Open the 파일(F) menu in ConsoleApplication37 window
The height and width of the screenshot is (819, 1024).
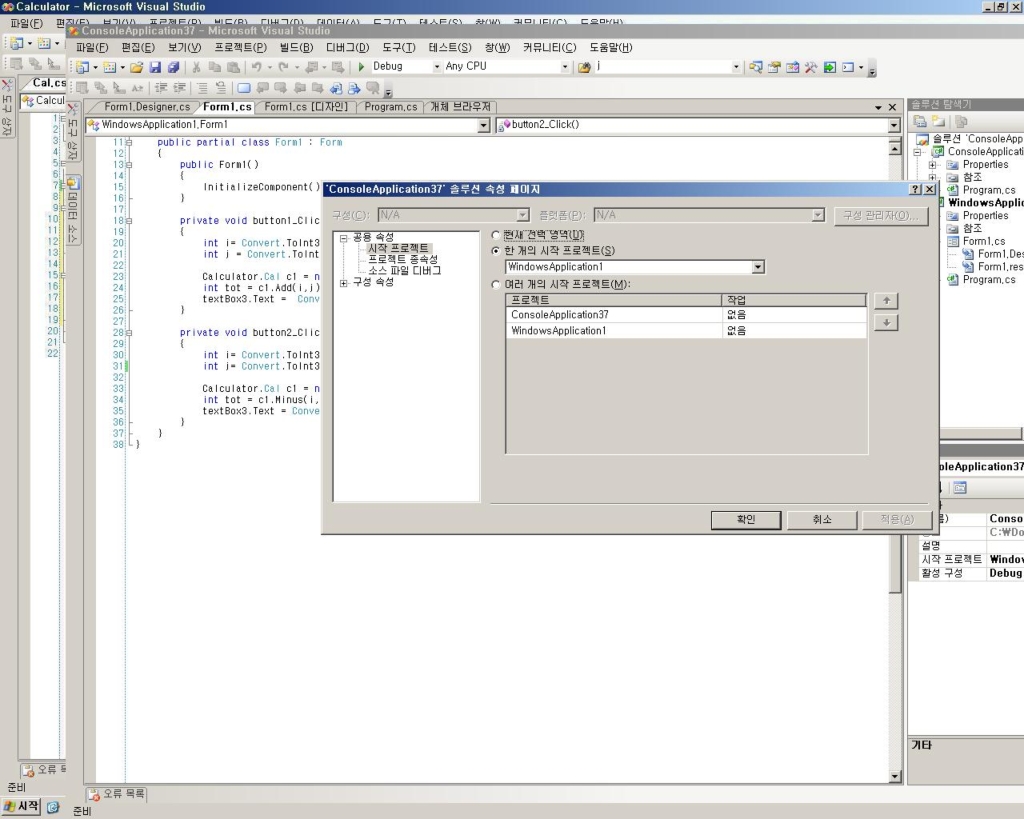click(x=92, y=48)
